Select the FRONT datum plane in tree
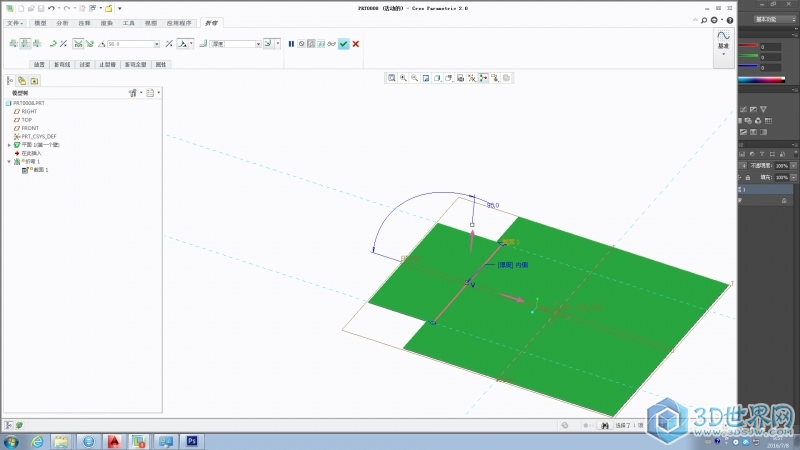This screenshot has width=800, height=450. pyautogui.click(x=30, y=128)
